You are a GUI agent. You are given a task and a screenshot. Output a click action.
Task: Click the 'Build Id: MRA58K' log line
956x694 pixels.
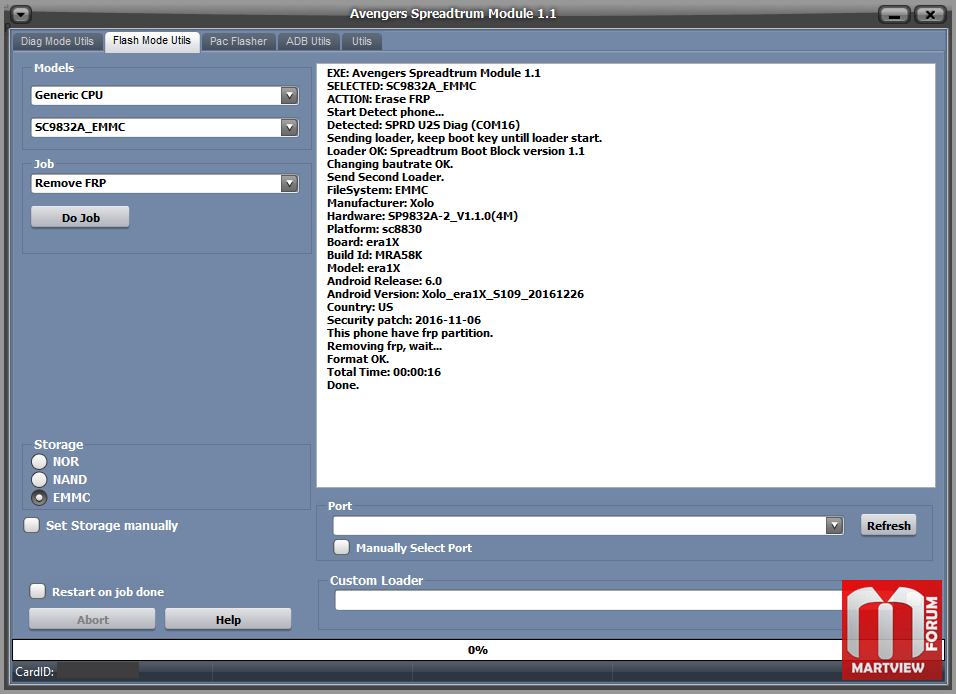pos(374,255)
